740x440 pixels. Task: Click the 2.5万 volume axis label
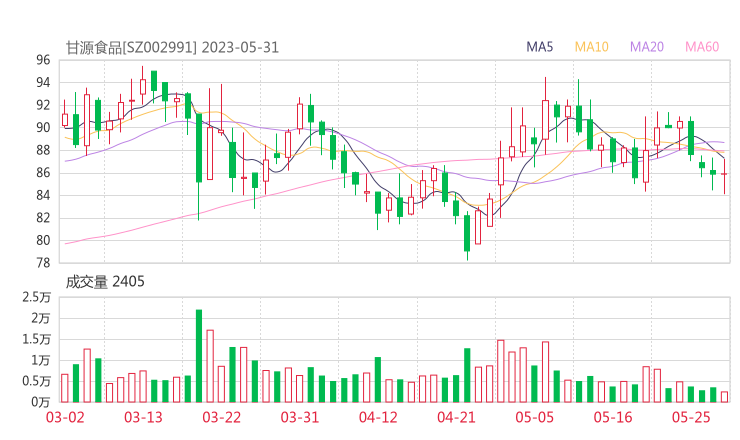click(x=36, y=297)
